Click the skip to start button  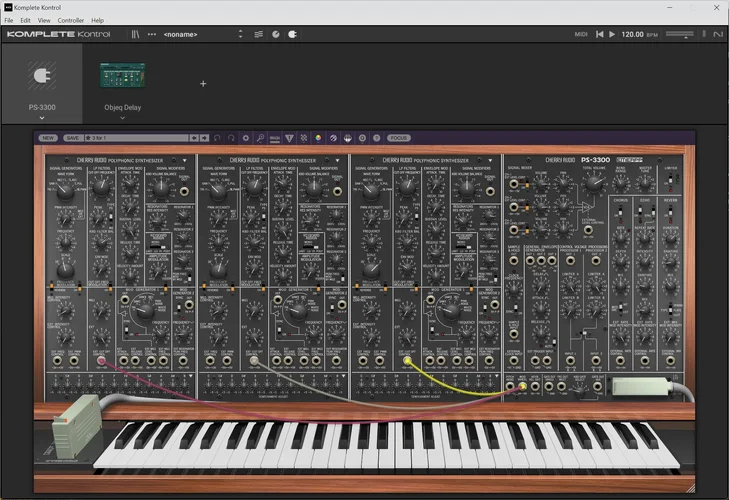coord(599,34)
